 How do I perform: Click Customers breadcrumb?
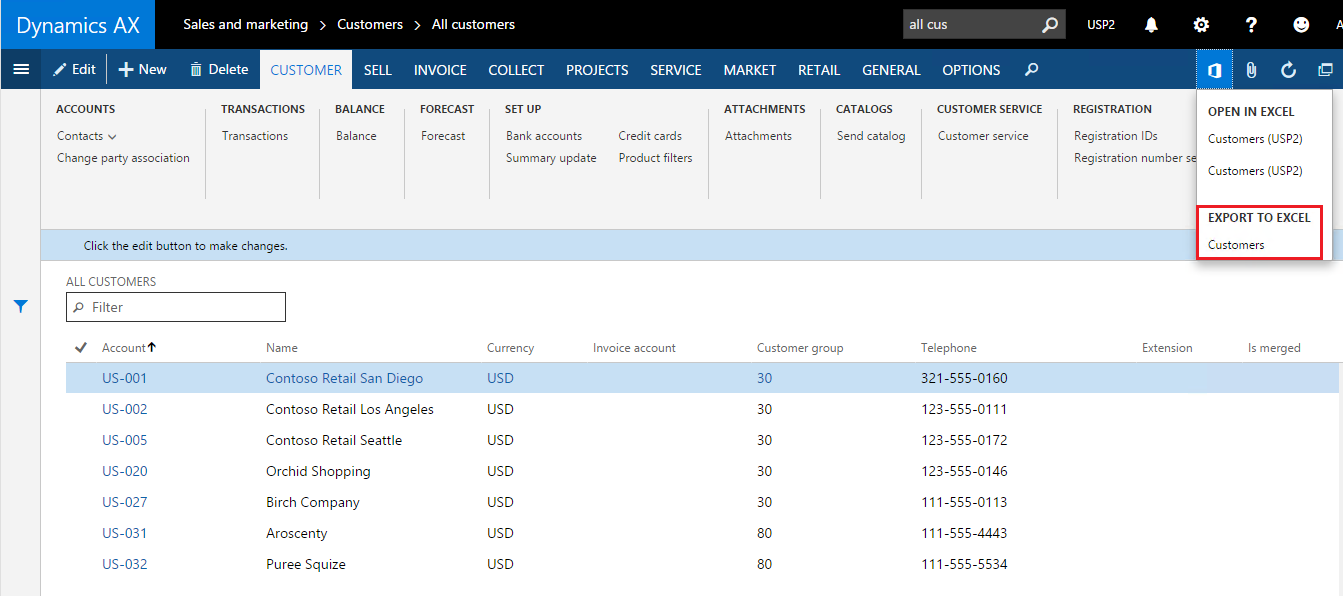pyautogui.click(x=370, y=24)
